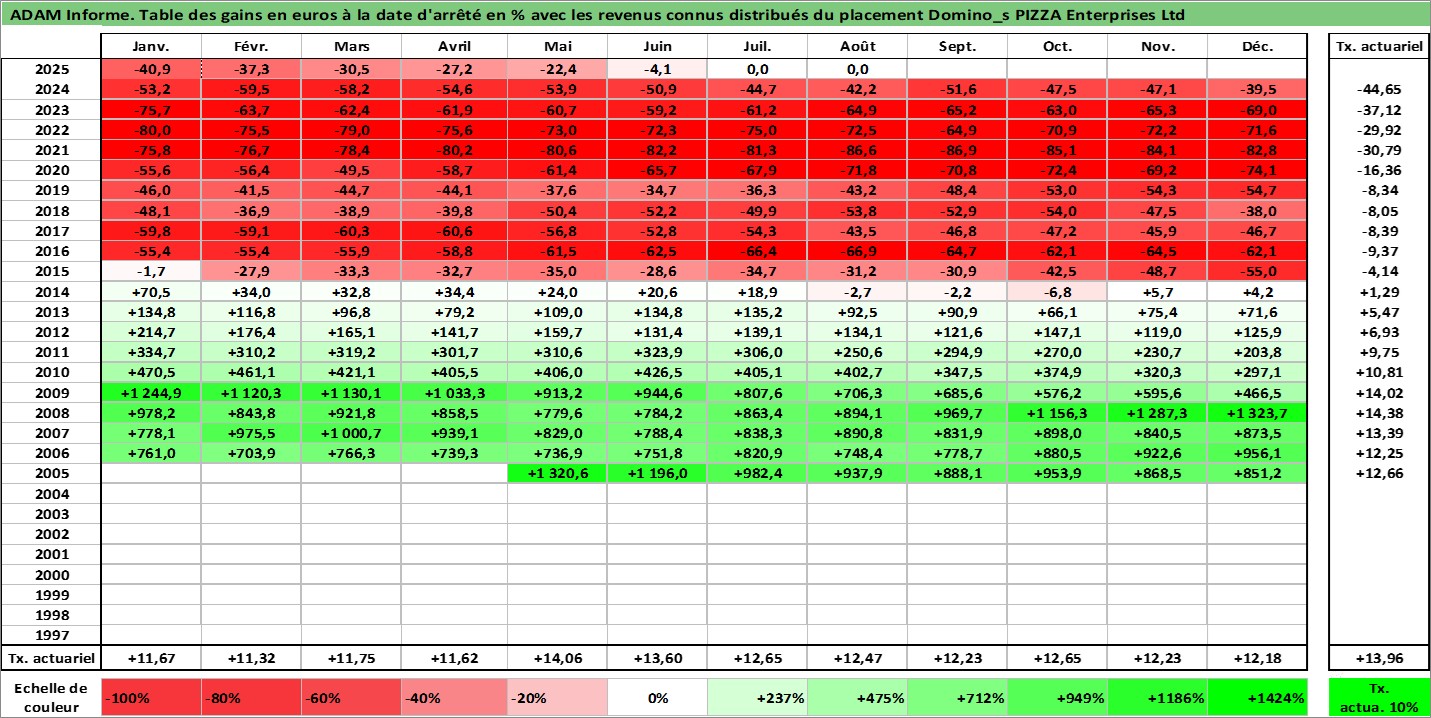The width and height of the screenshot is (1431, 718).
Task: Select the +237% light green swatch
Action: [755, 697]
